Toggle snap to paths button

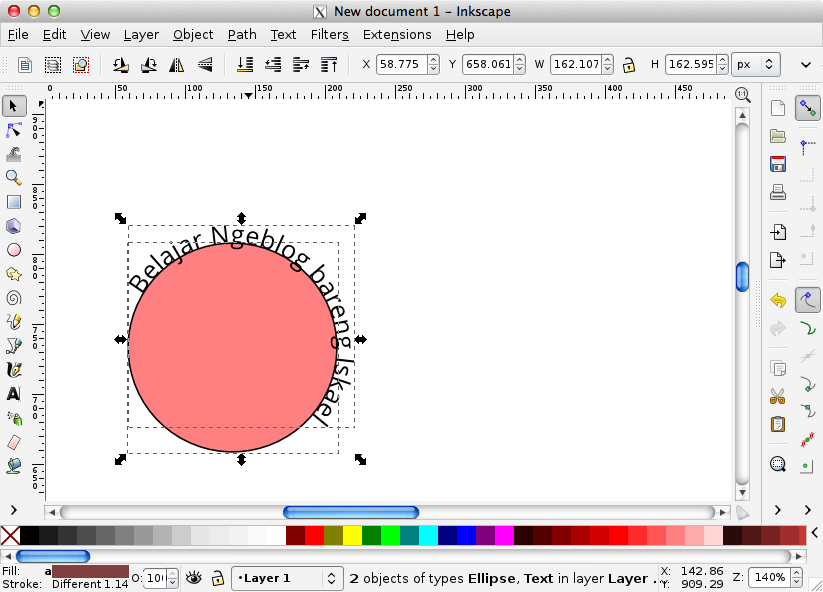click(x=807, y=329)
